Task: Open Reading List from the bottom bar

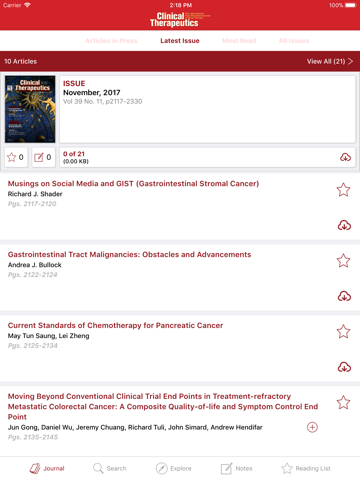Action: 306,468
